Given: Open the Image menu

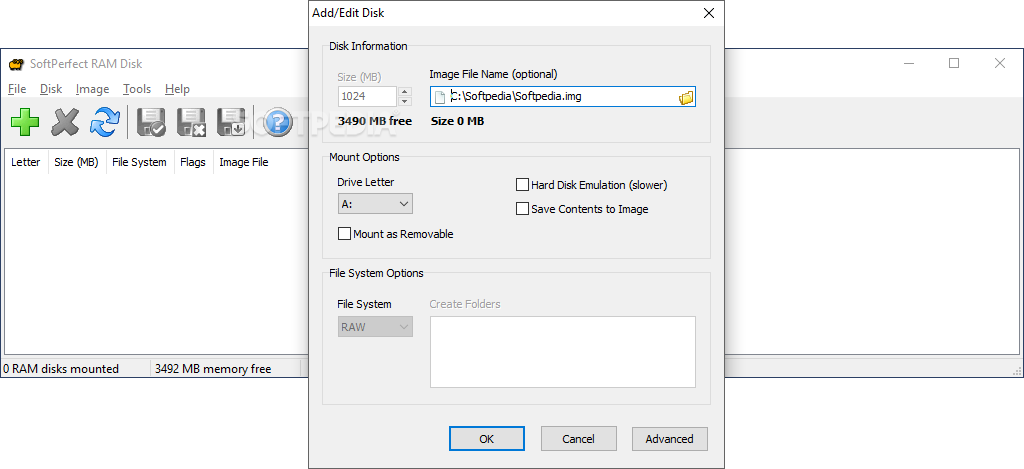Looking at the screenshot, I should [x=92, y=89].
